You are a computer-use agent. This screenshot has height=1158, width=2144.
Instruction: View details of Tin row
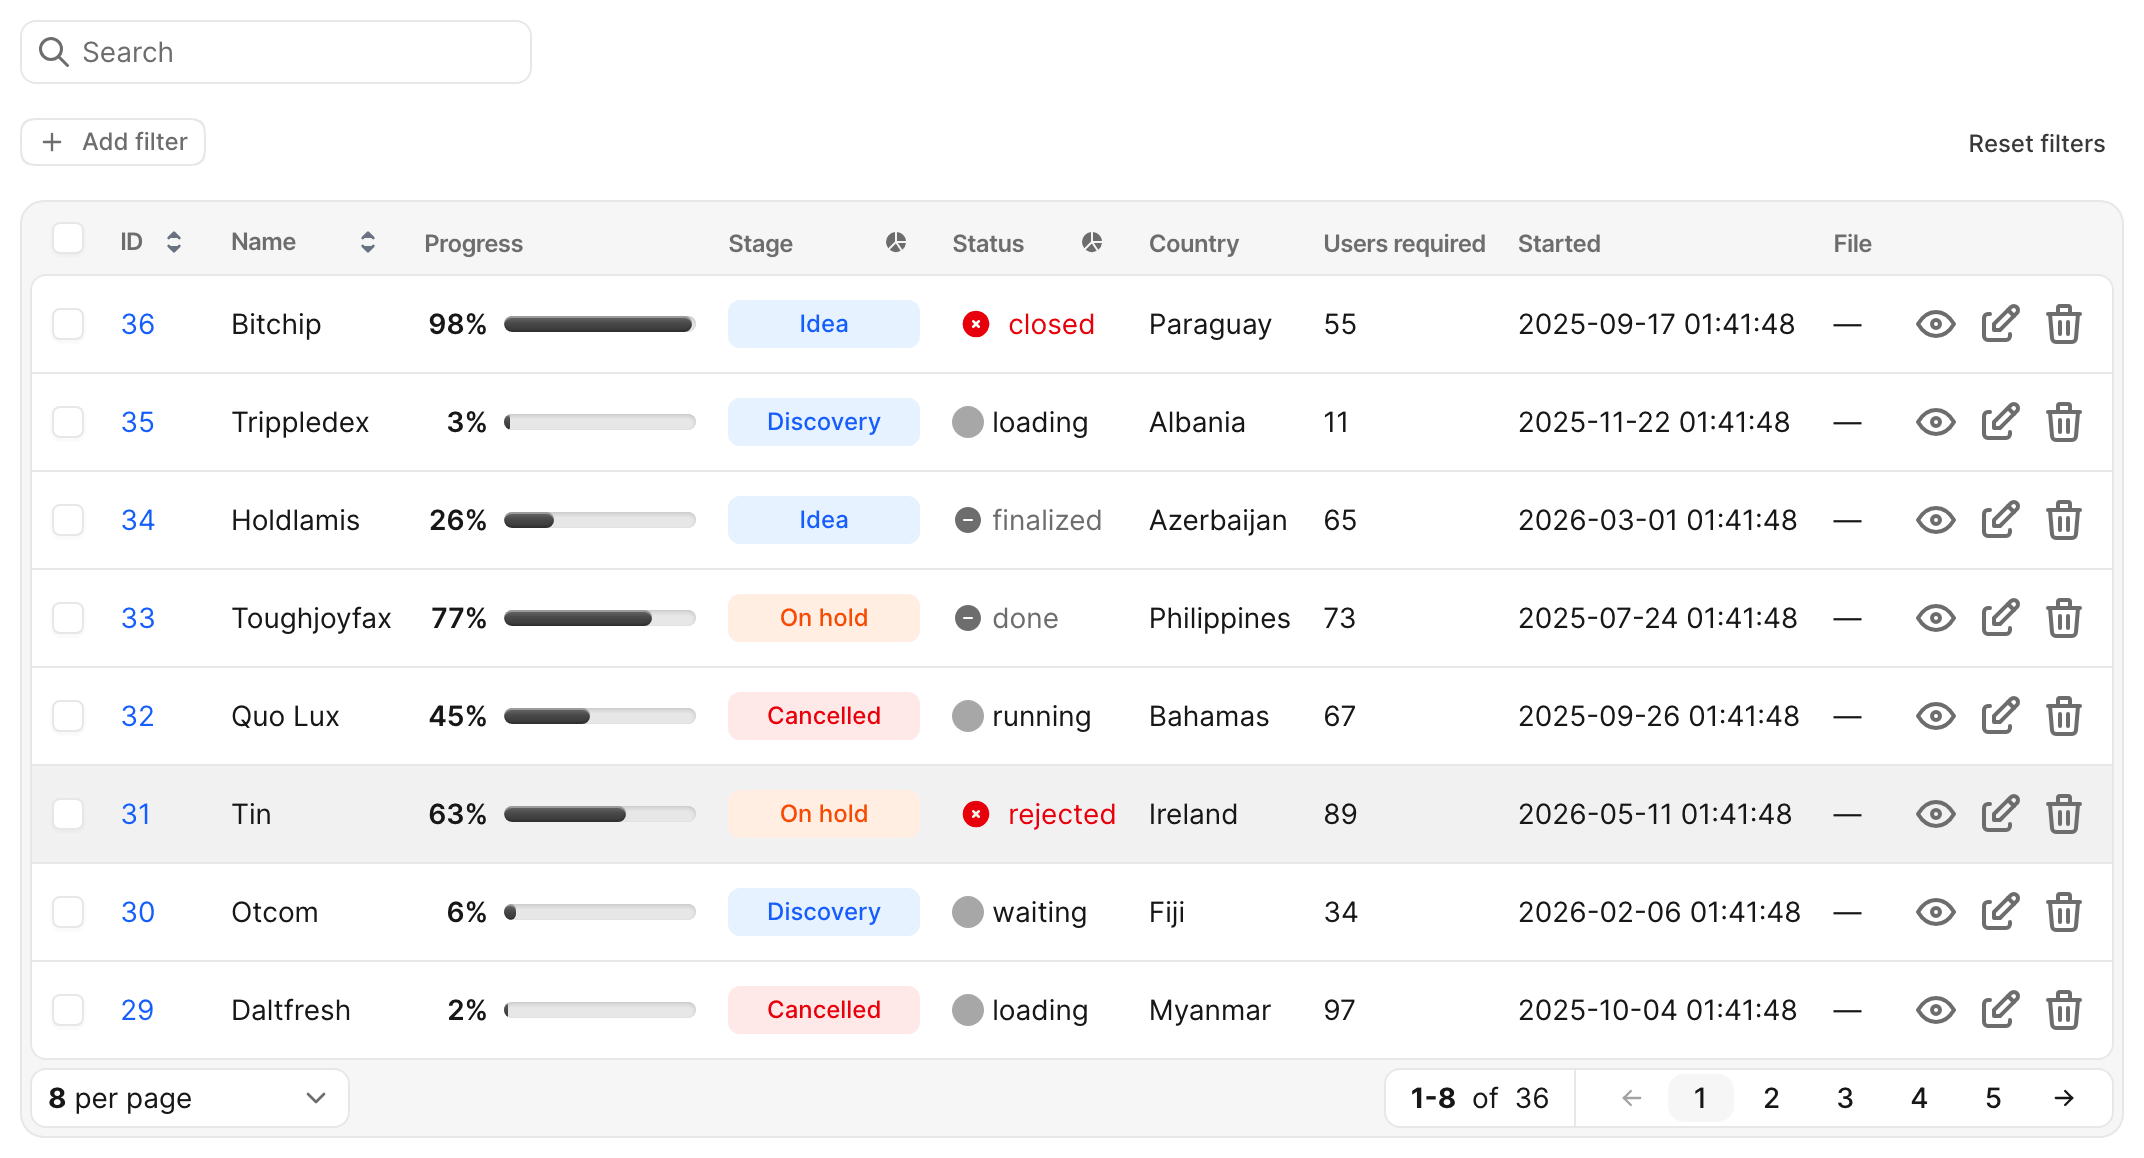click(x=1935, y=814)
